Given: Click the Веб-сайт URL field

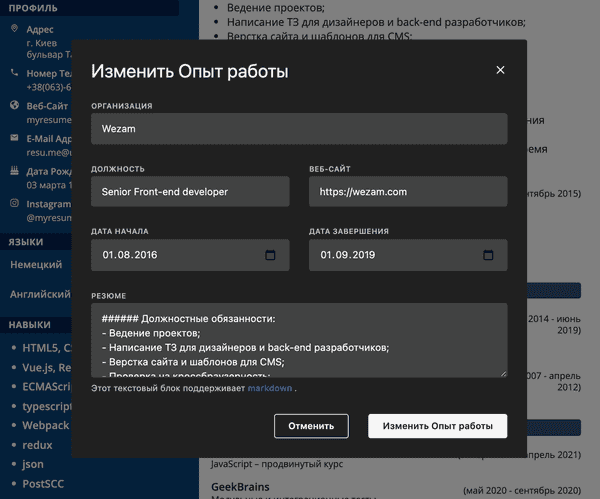Looking at the screenshot, I should pos(408,191).
